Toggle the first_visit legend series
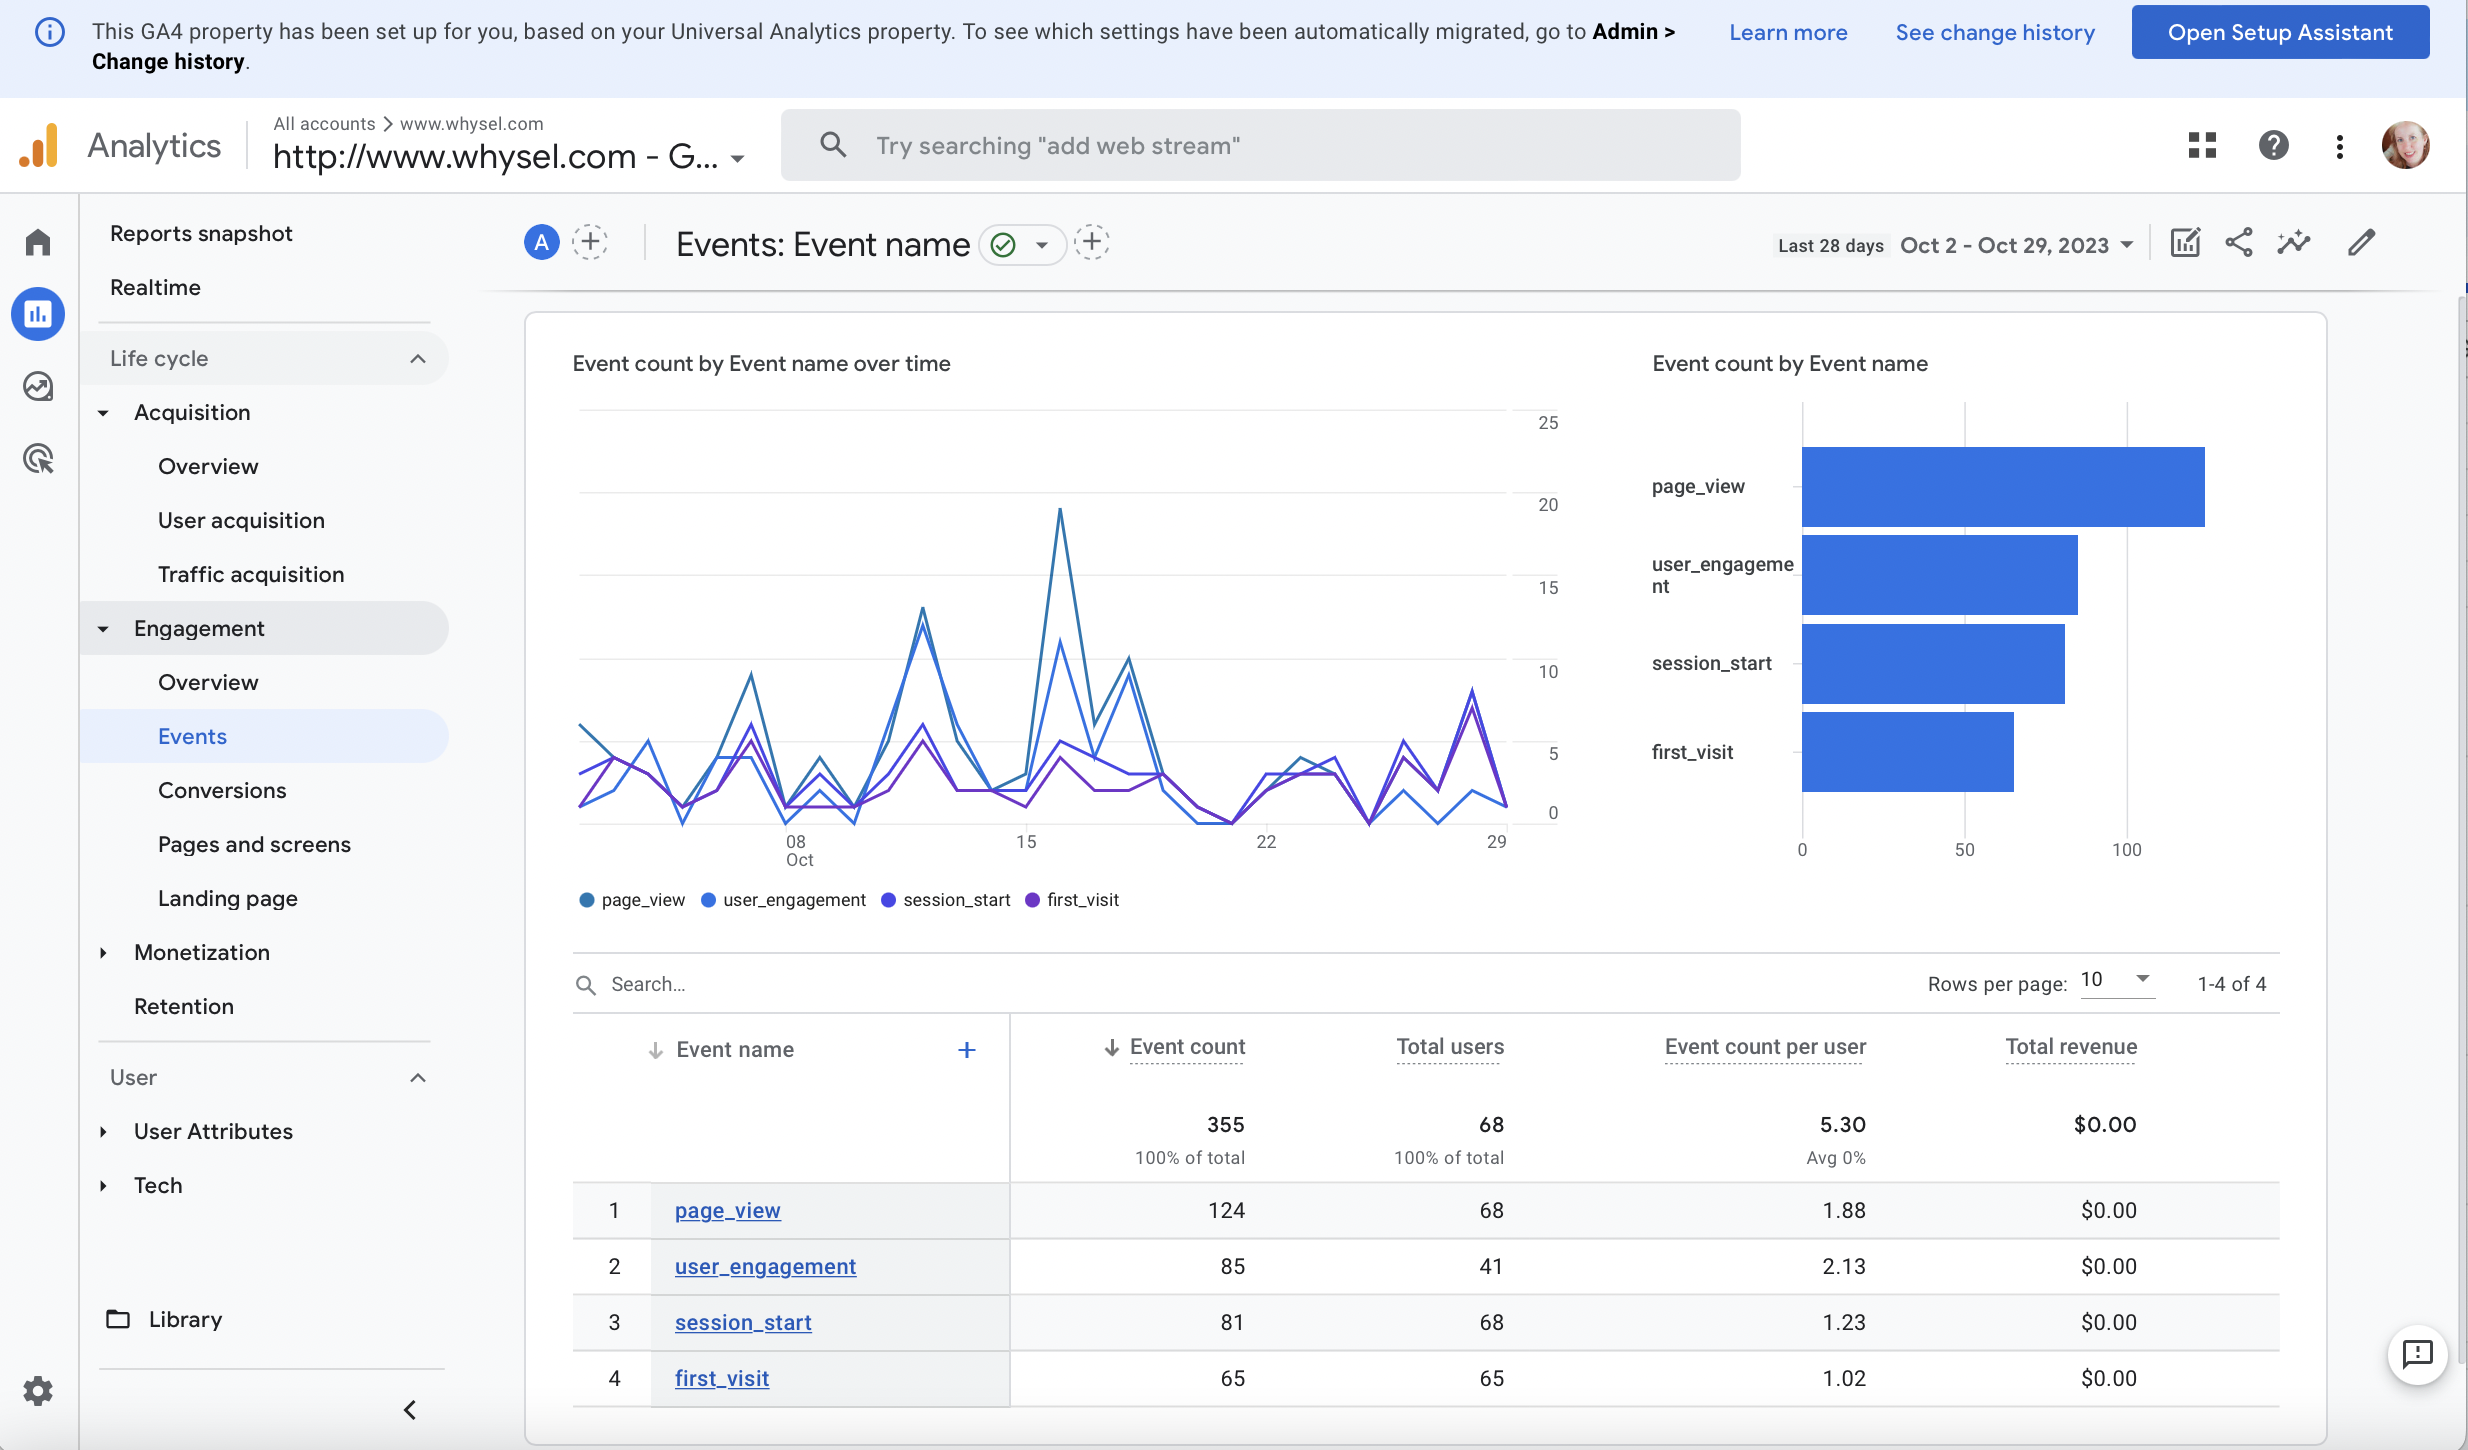The image size is (2468, 1450). (1082, 900)
